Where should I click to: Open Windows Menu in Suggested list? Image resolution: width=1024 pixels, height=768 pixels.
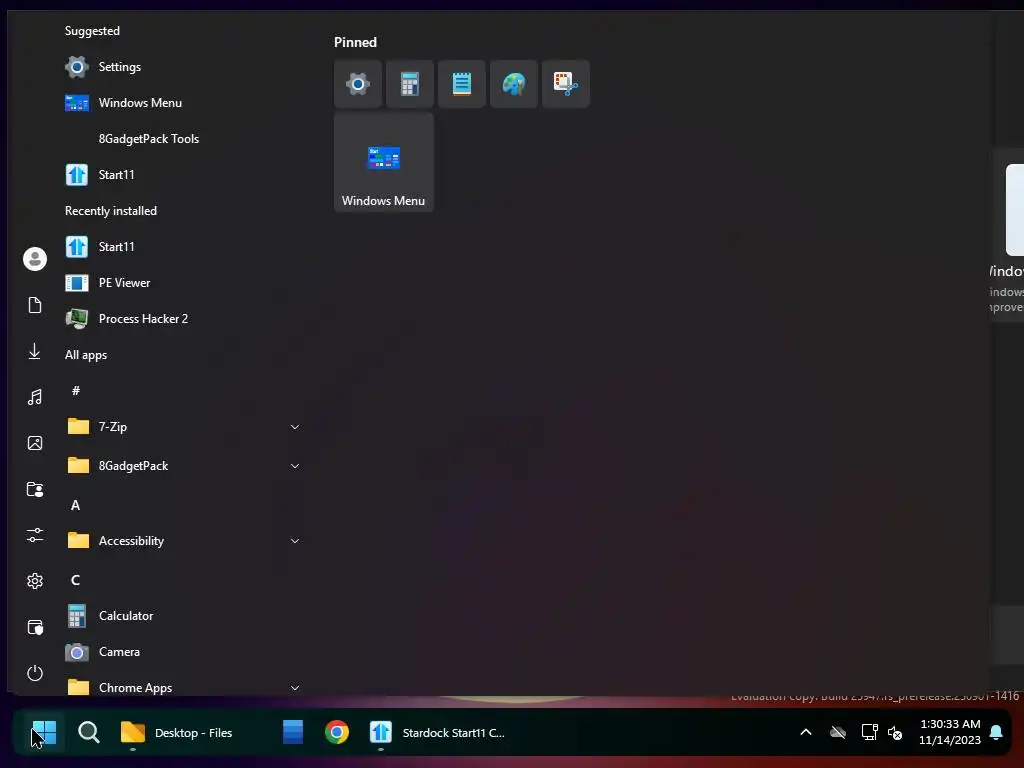coord(183,103)
